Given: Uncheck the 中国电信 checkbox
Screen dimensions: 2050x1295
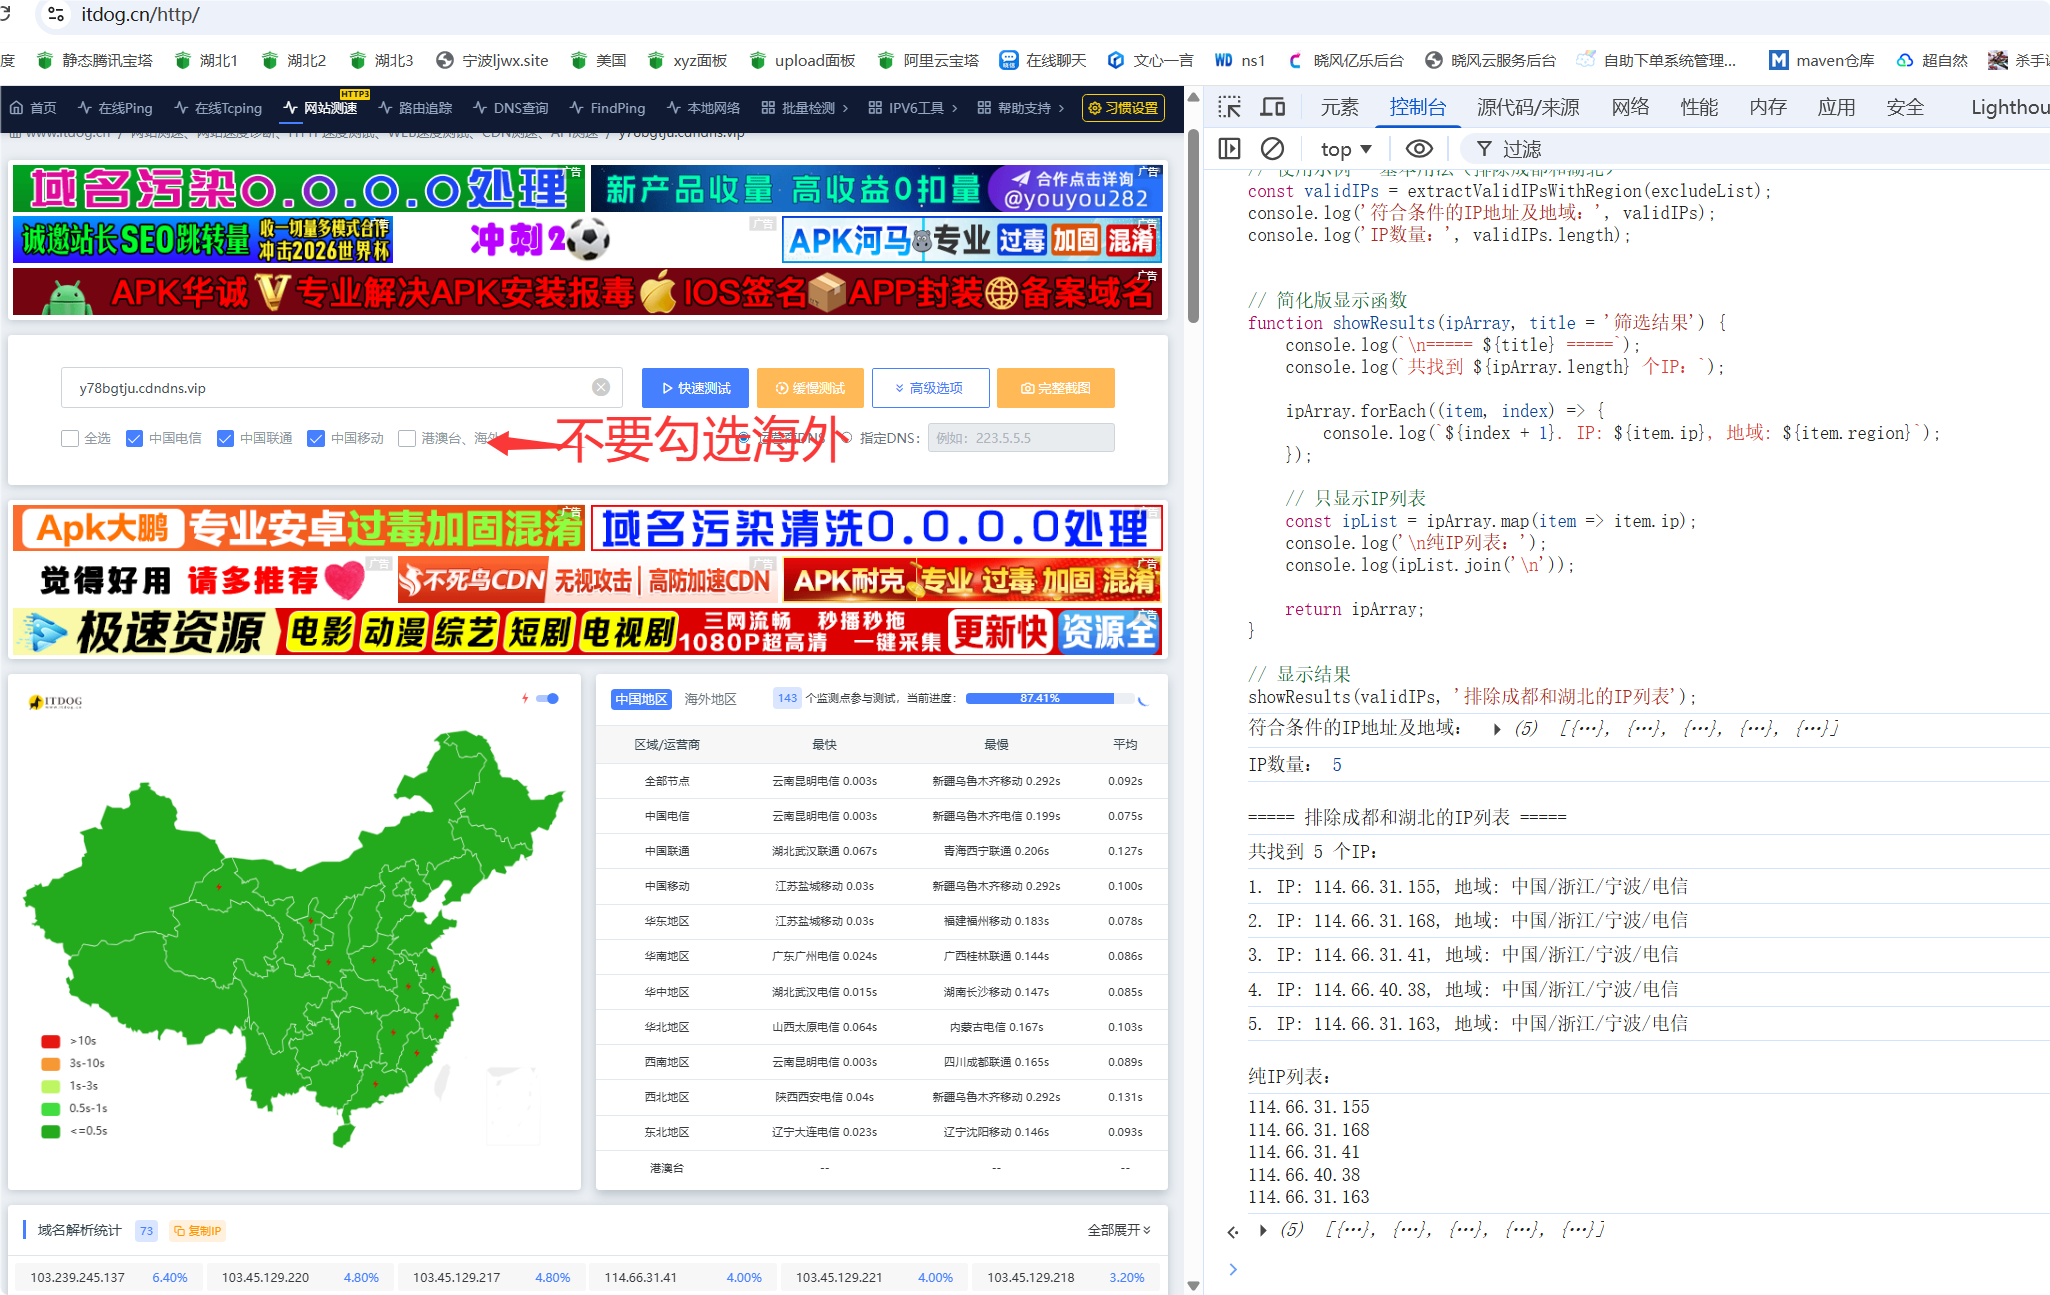Looking at the screenshot, I should click(134, 438).
